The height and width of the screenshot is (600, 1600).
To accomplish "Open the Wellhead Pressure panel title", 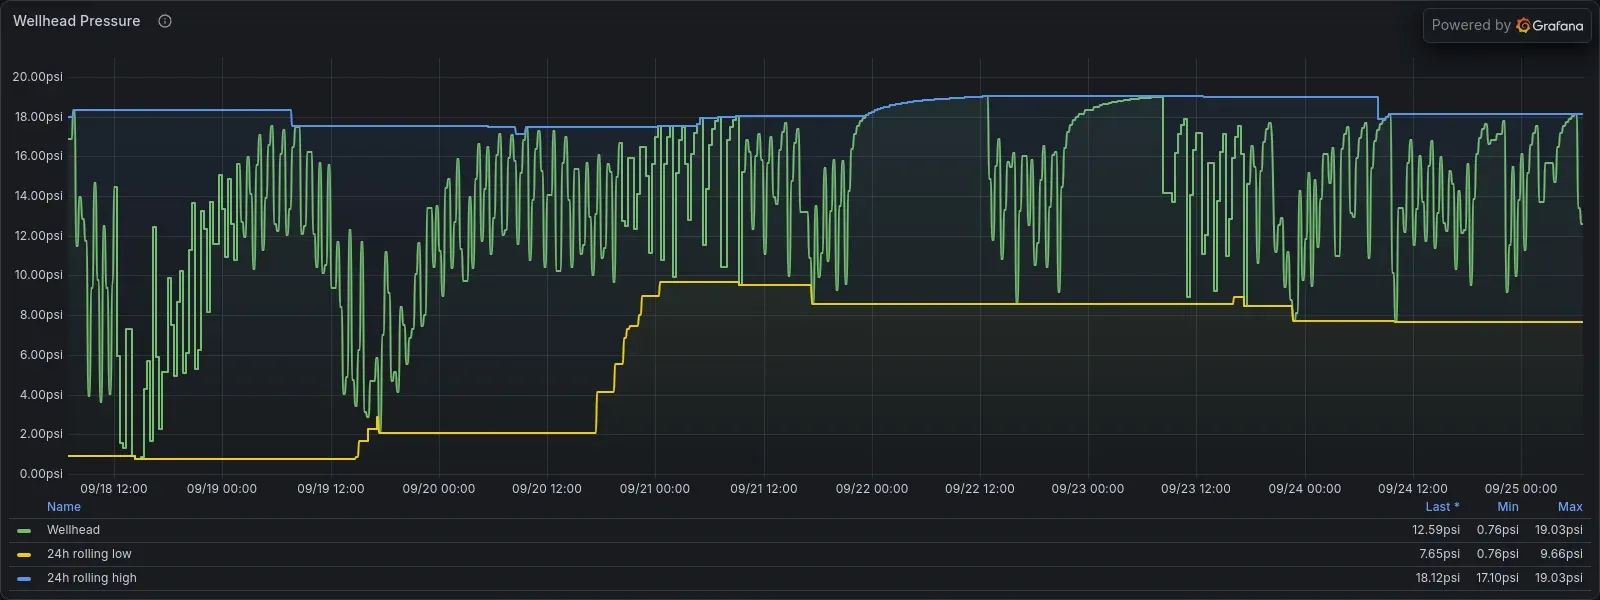I will [77, 21].
